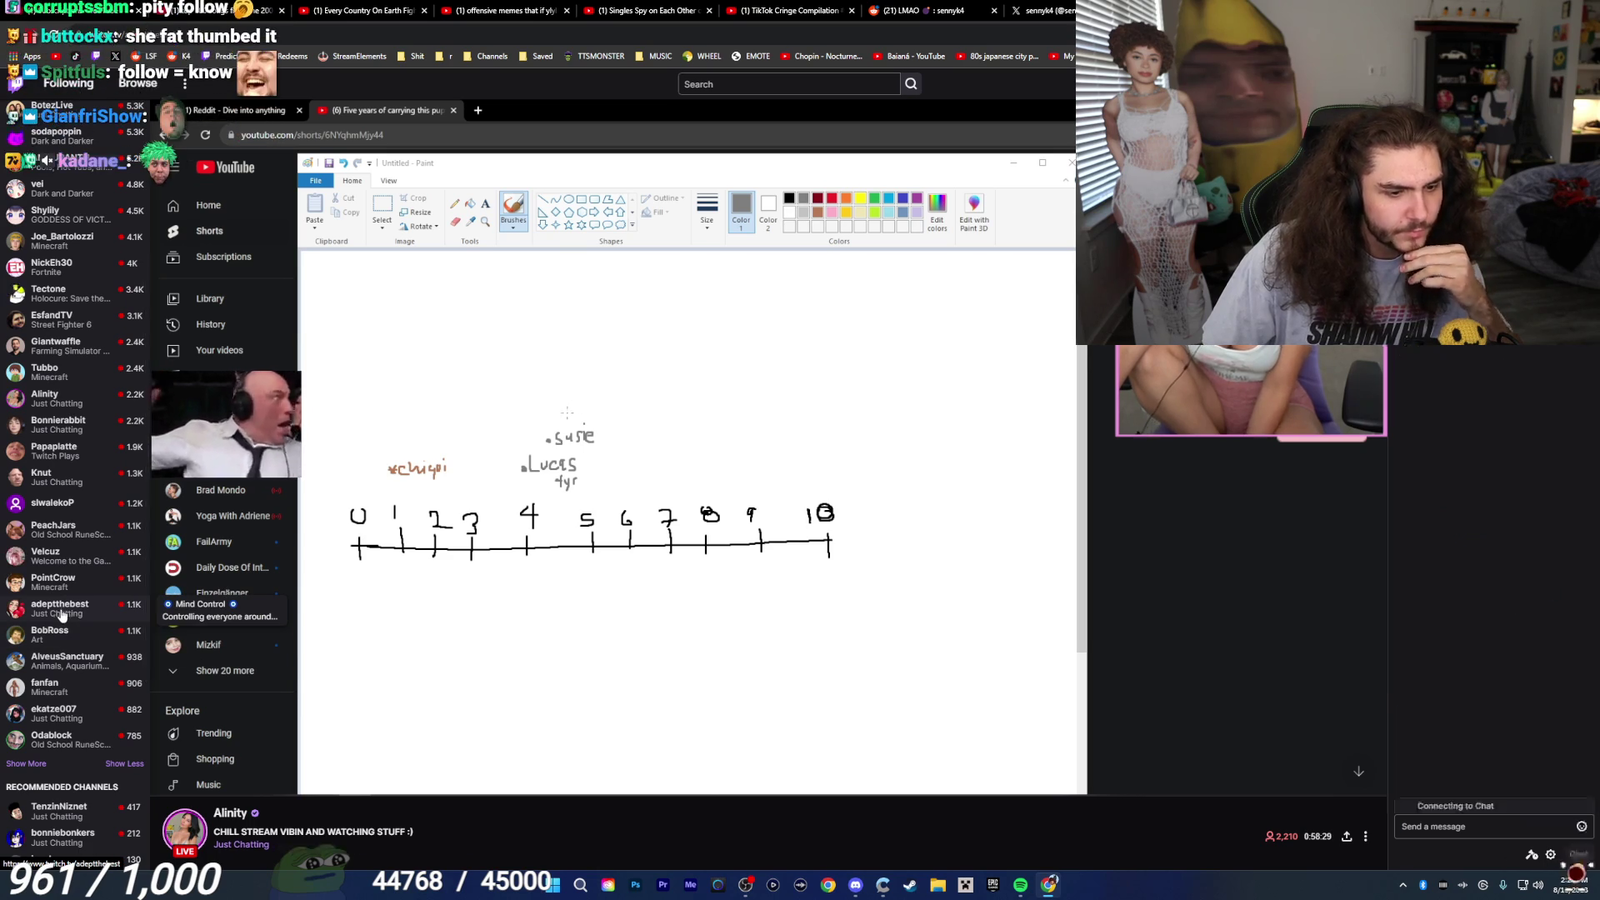Select the Magnifier tool in Paint
Viewport: 1600px width, 900px height.
click(485, 221)
